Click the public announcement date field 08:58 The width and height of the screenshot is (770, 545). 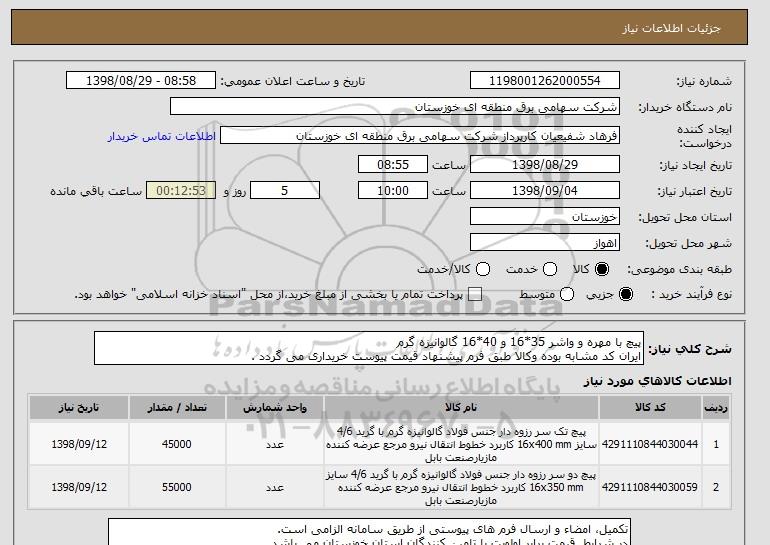point(141,81)
